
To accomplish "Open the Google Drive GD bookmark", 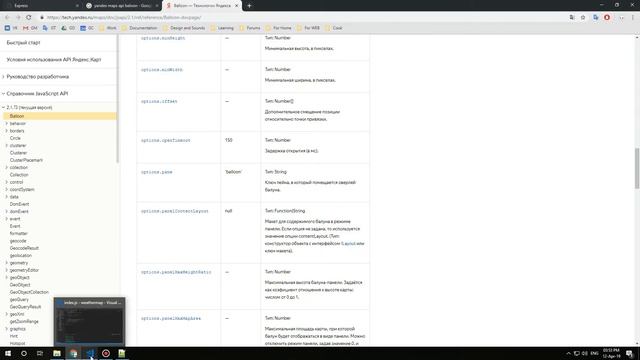I will click(68, 28).
